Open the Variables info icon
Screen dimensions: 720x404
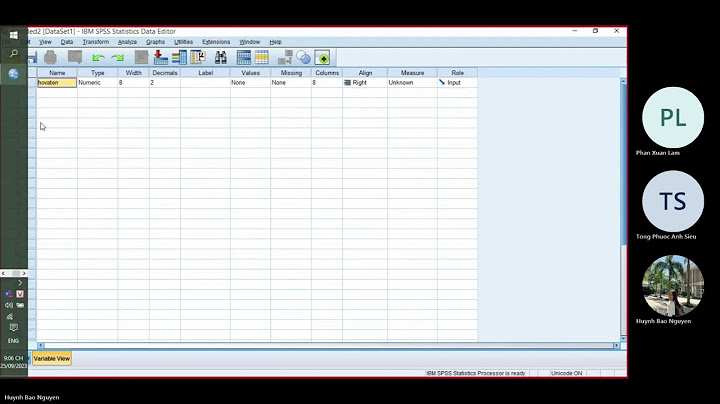point(179,57)
